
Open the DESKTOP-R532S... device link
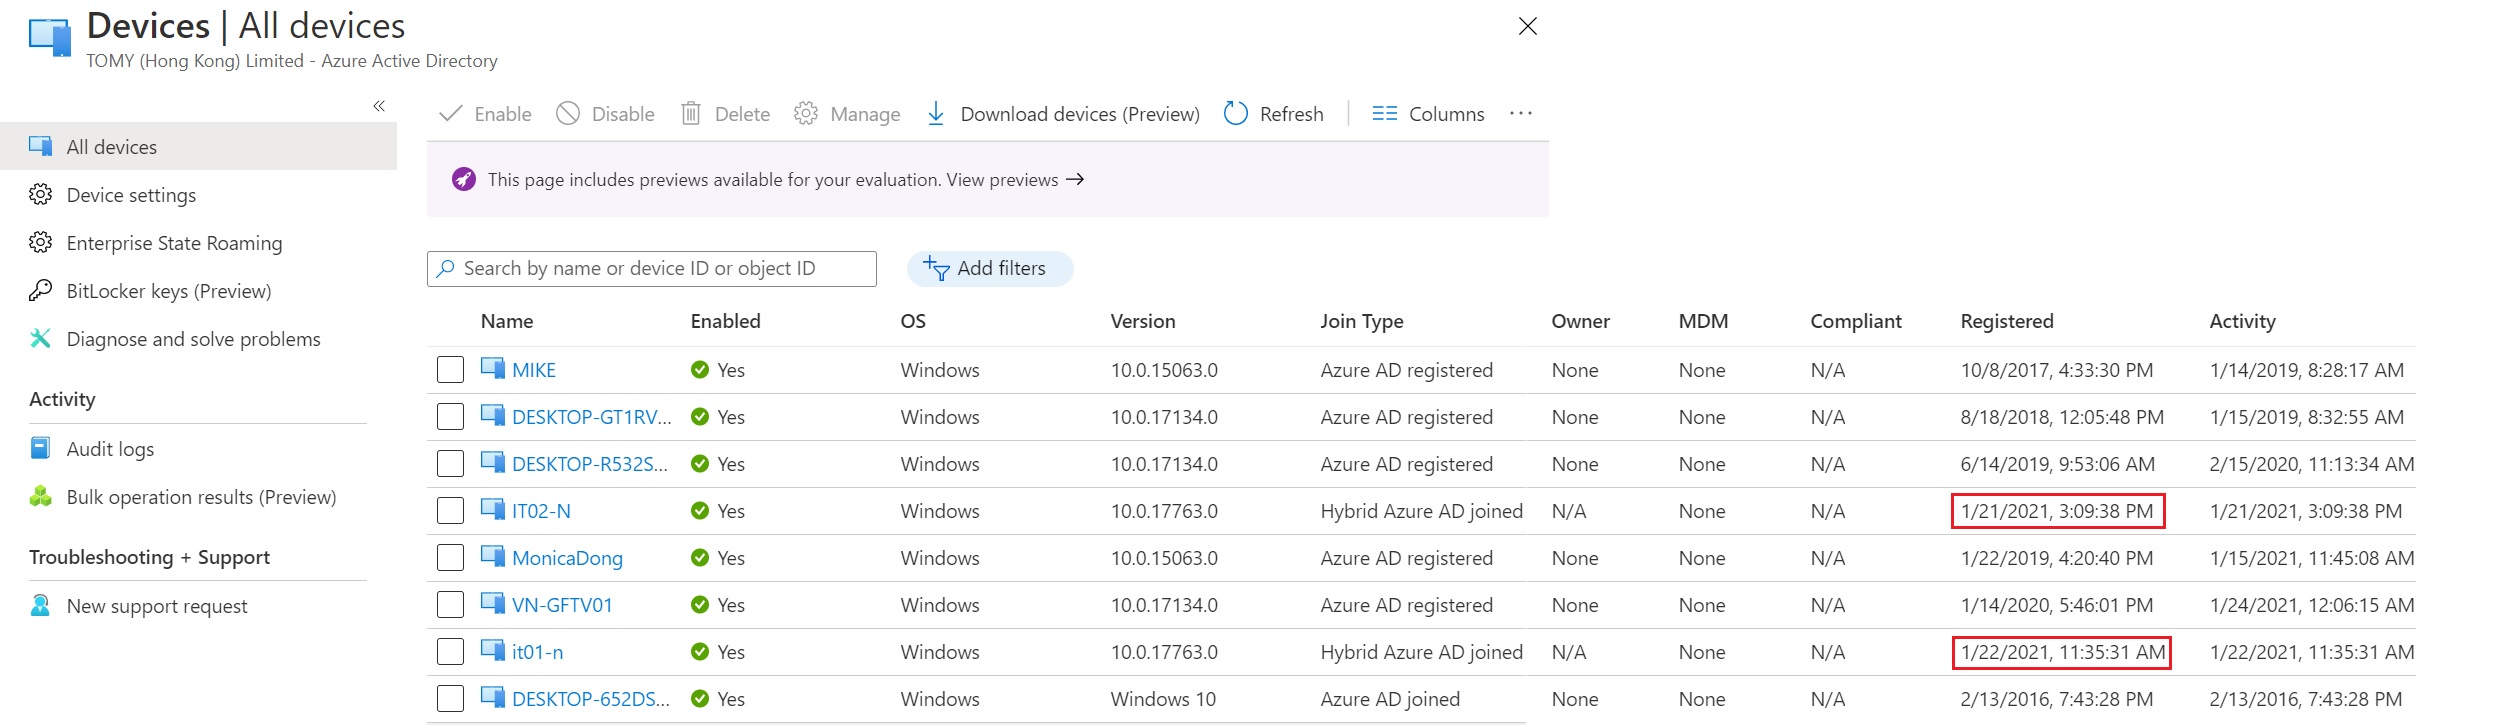[x=590, y=464]
